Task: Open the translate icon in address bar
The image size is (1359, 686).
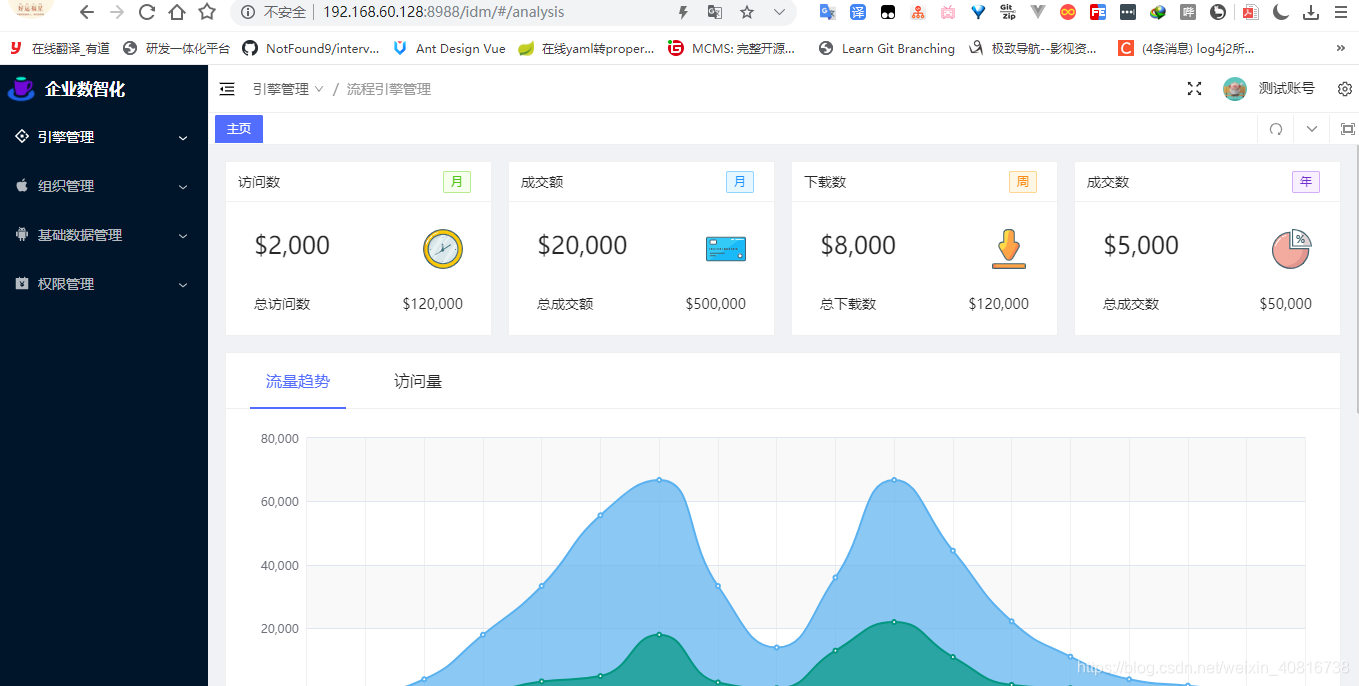Action: [x=714, y=13]
